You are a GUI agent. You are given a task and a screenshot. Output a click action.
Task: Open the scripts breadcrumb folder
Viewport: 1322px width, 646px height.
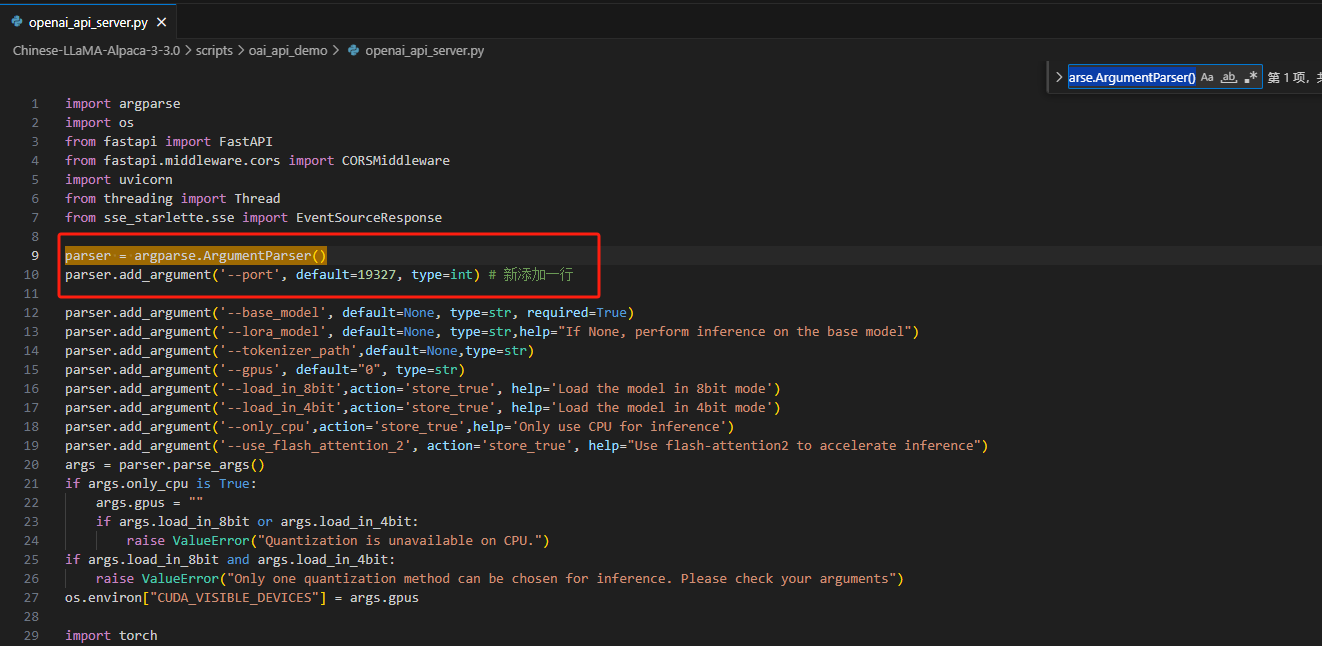coord(214,50)
